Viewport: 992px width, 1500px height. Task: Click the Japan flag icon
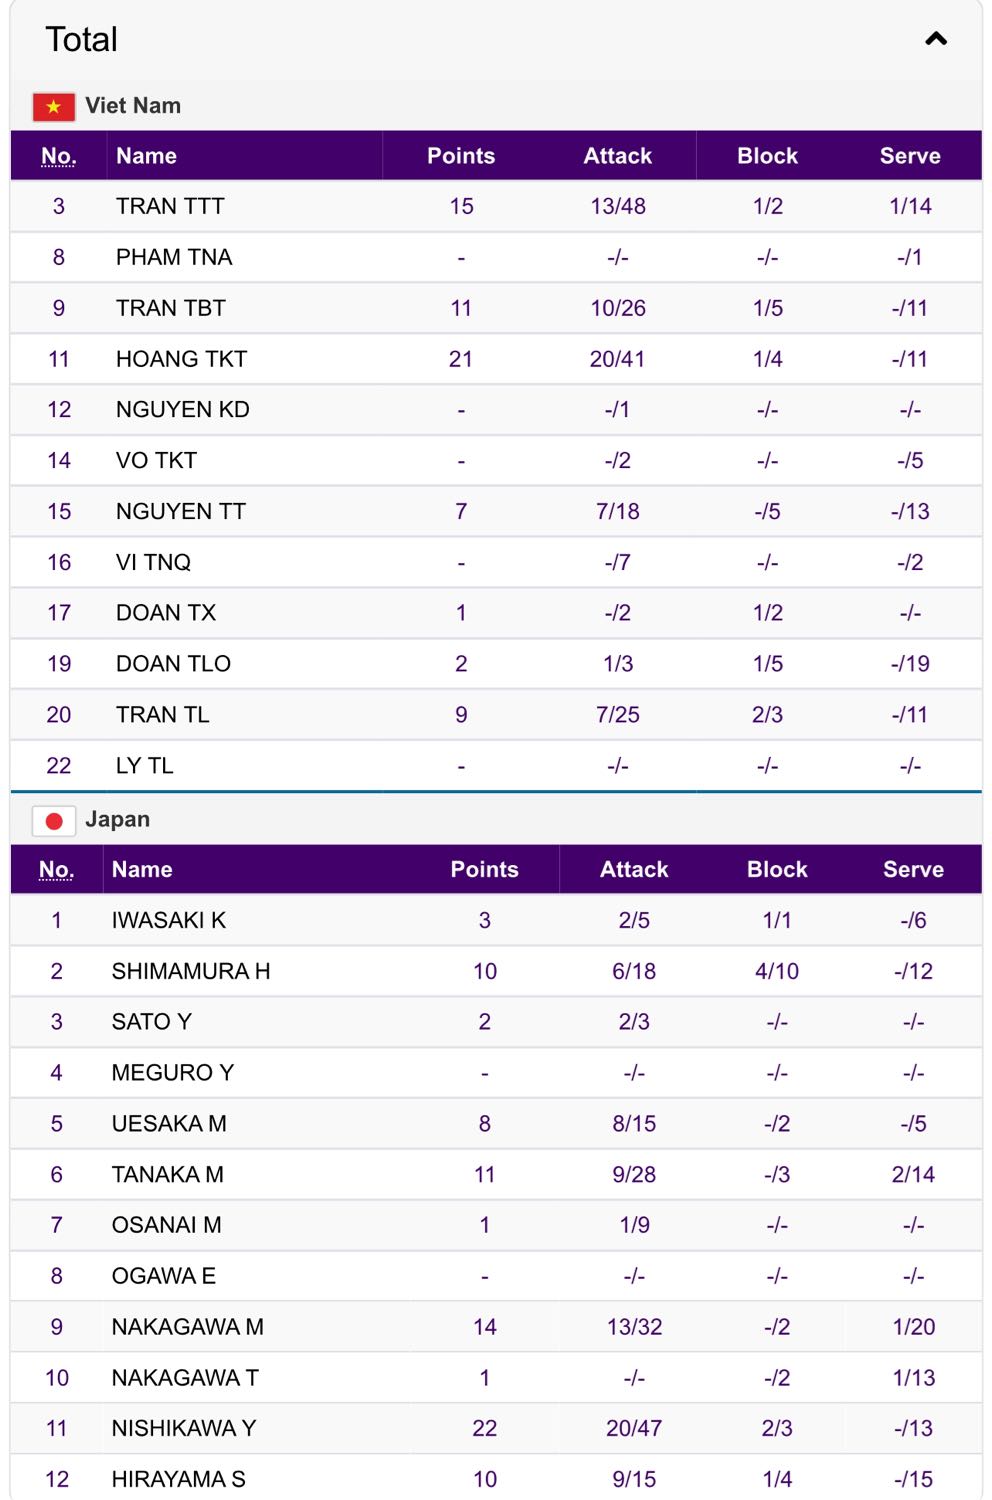pyautogui.click(x=54, y=821)
